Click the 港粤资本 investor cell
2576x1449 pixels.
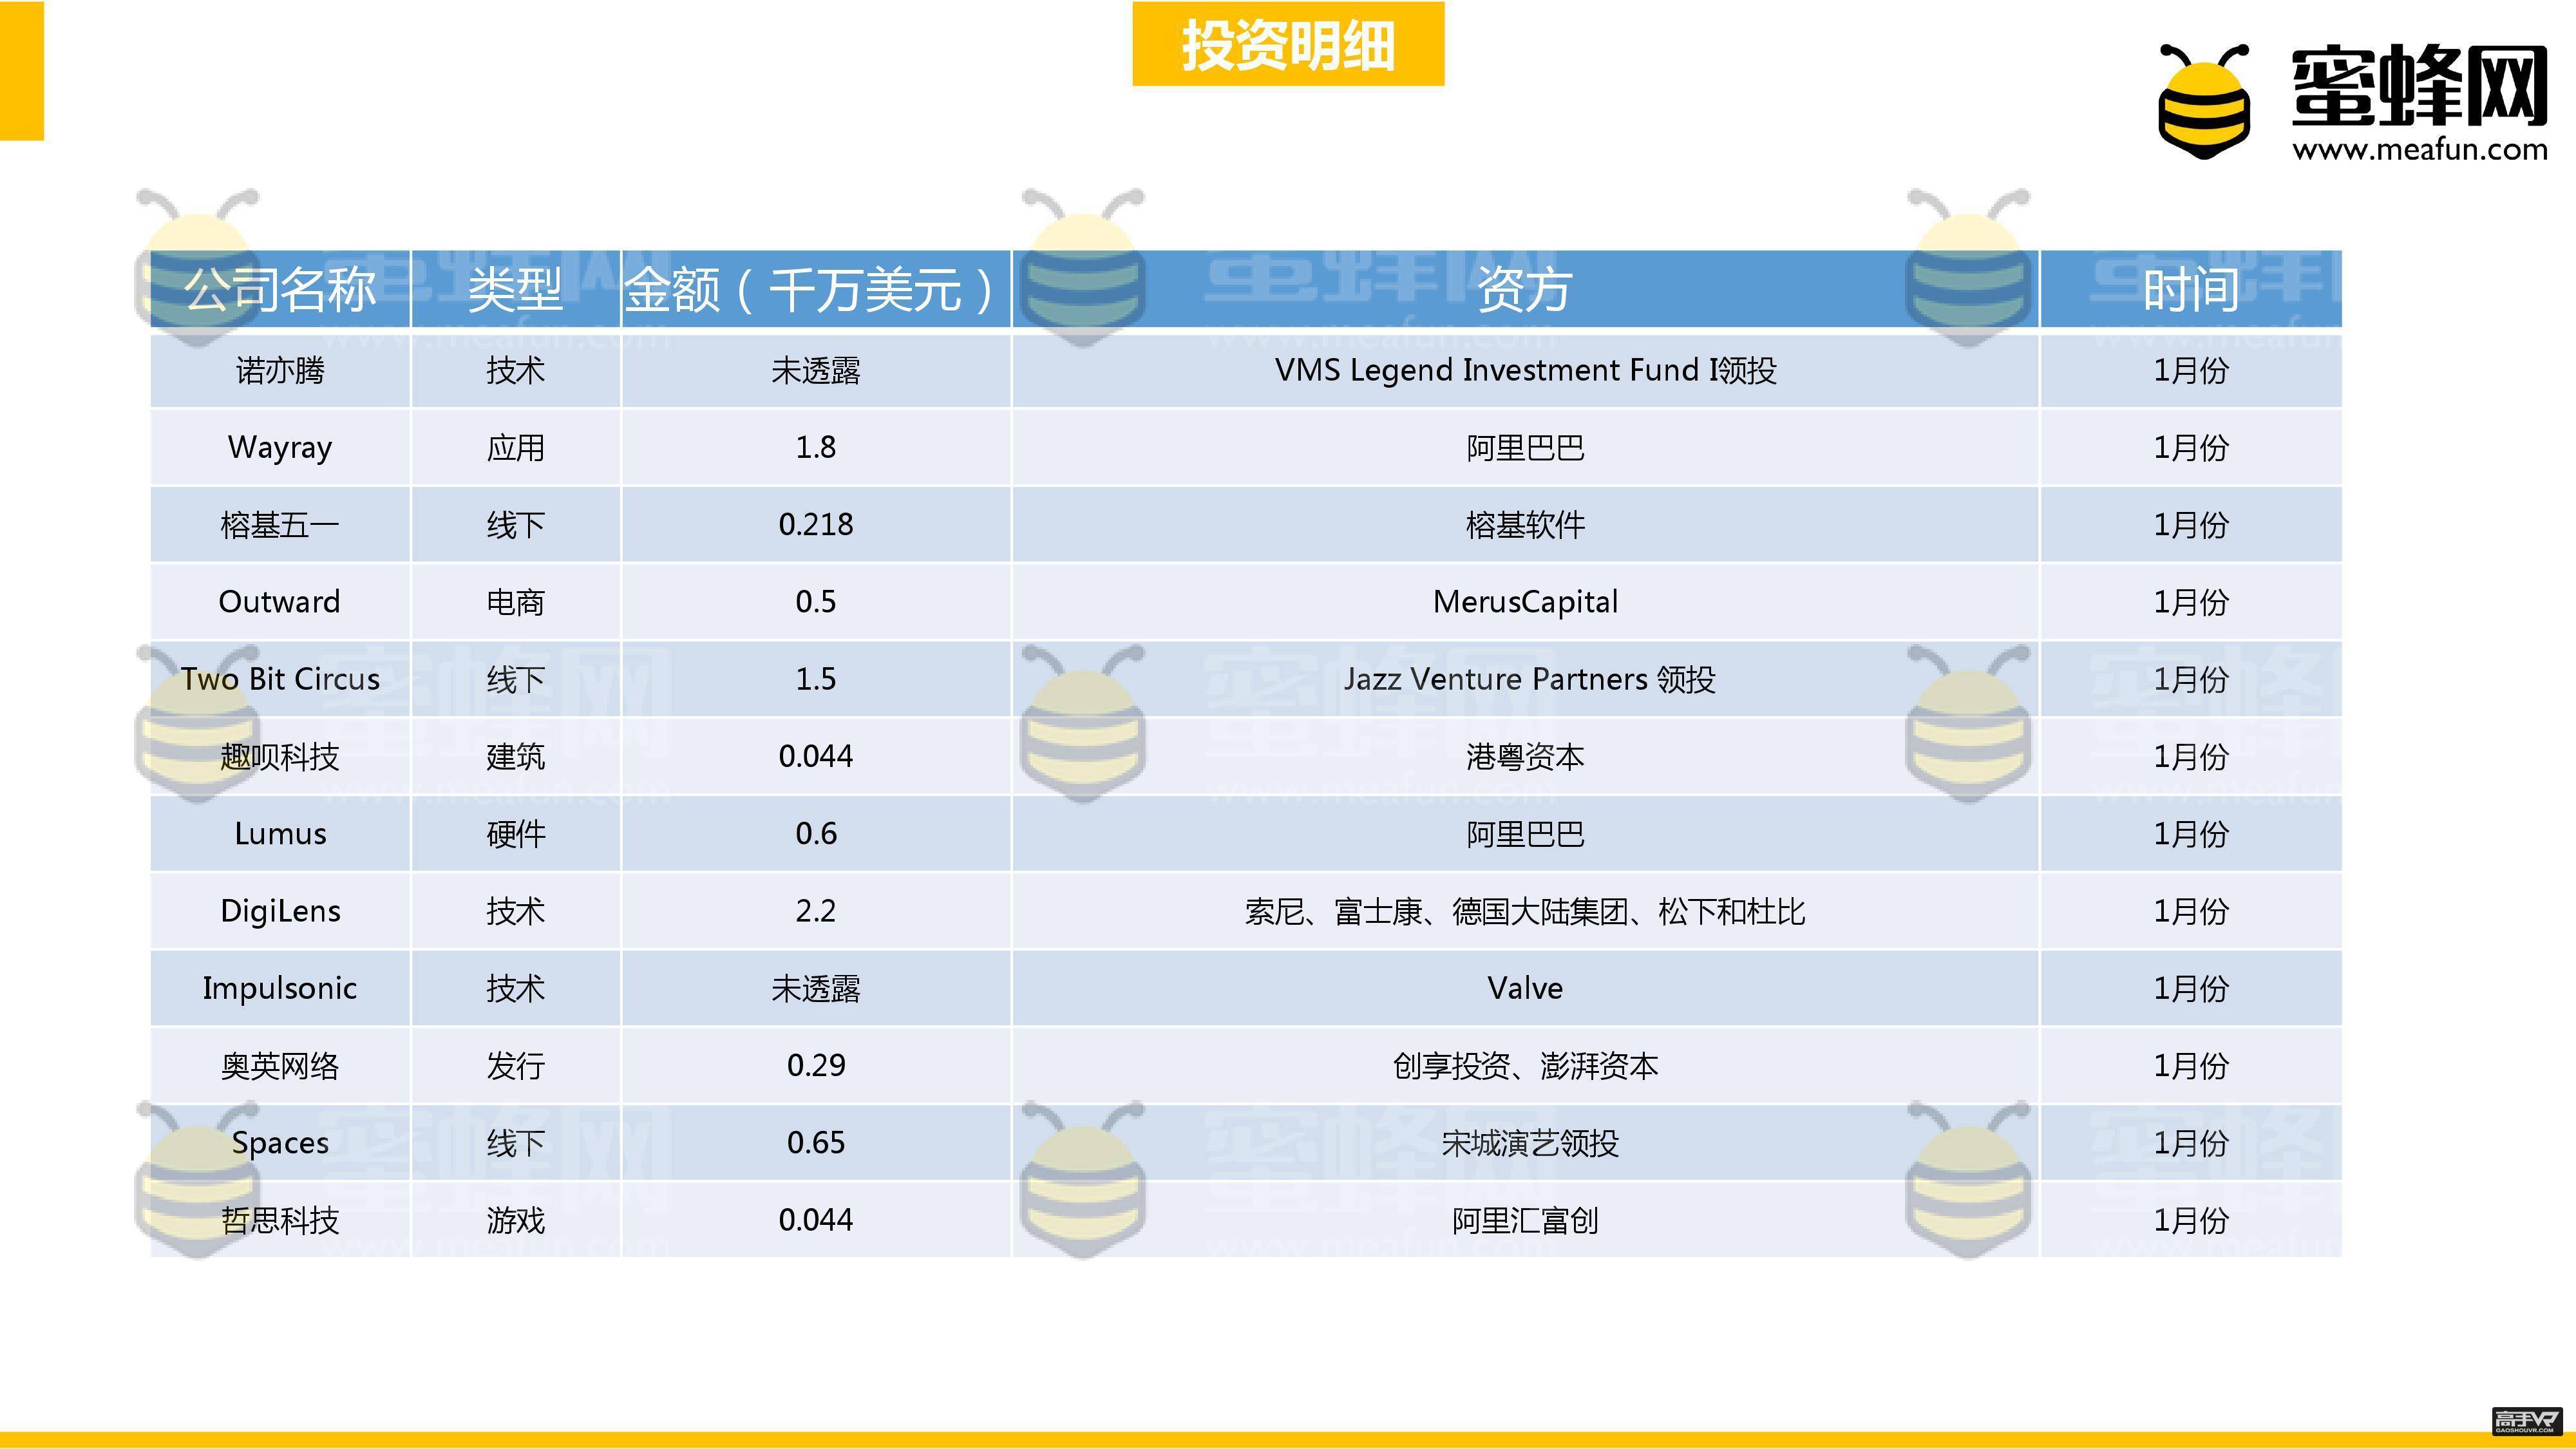(x=1525, y=757)
